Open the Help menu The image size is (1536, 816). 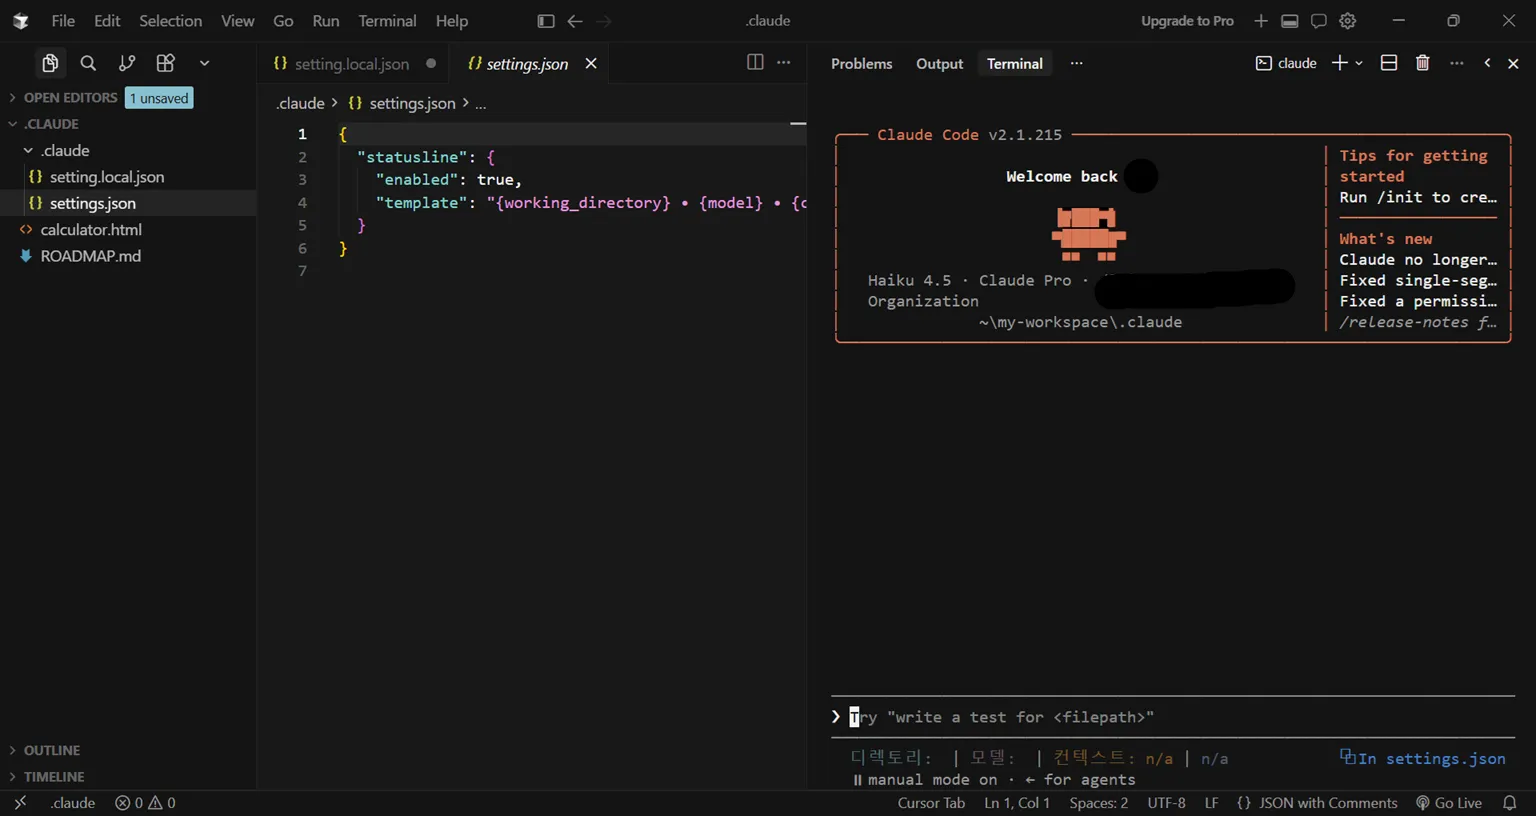point(451,21)
